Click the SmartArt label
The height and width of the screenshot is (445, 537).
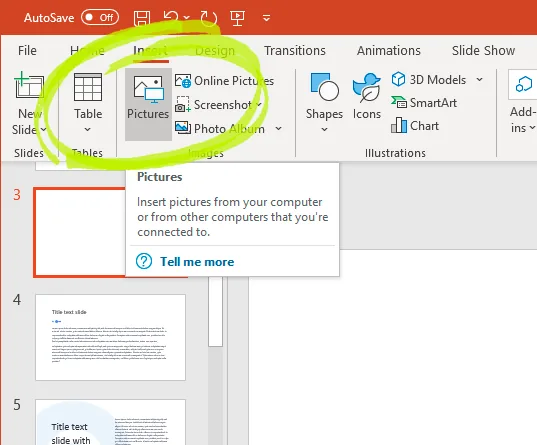pos(433,102)
